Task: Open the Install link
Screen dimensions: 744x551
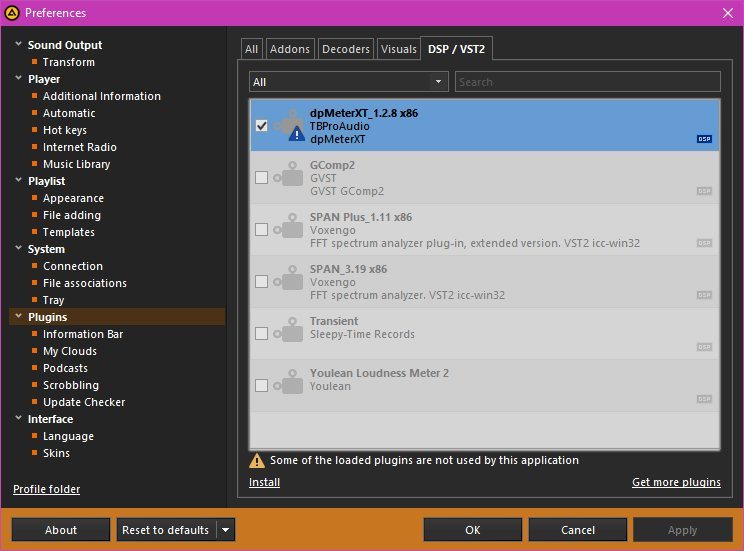Action: [264, 482]
